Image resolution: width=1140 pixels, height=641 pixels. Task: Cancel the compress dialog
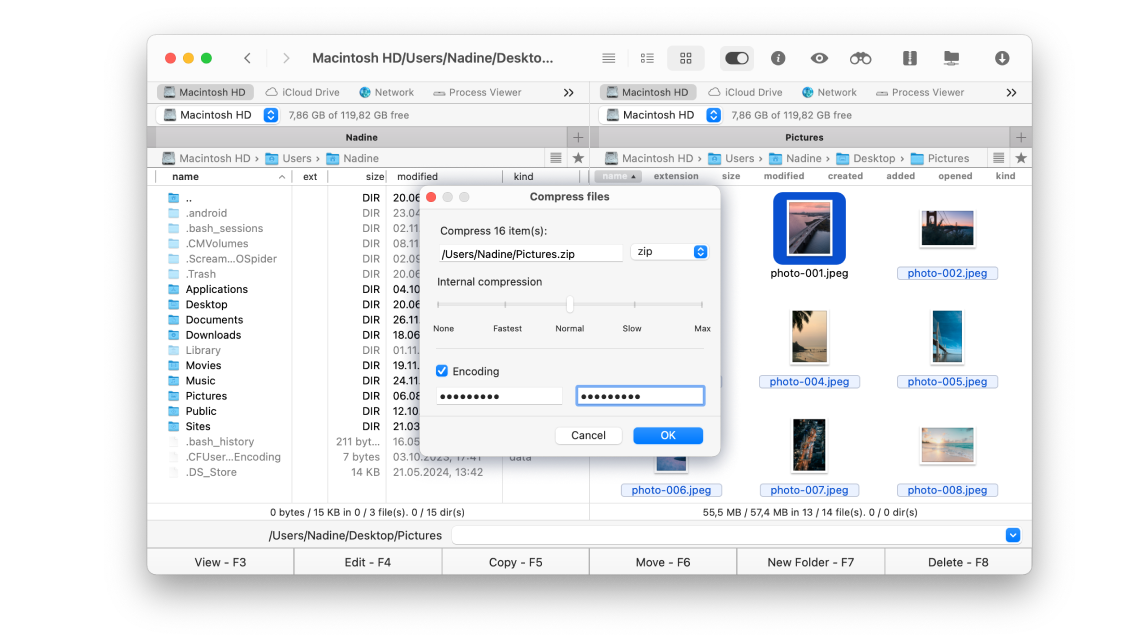588,435
